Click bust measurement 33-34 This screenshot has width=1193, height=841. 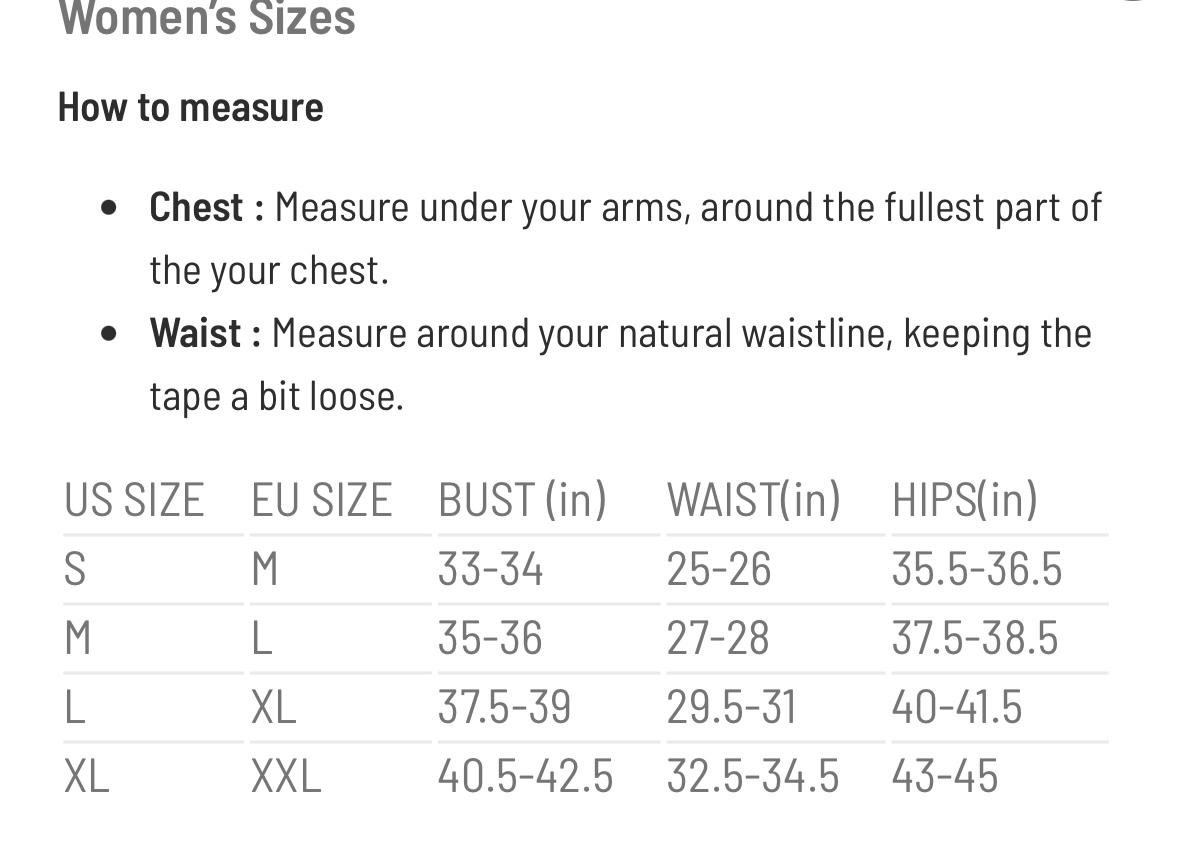(x=490, y=569)
